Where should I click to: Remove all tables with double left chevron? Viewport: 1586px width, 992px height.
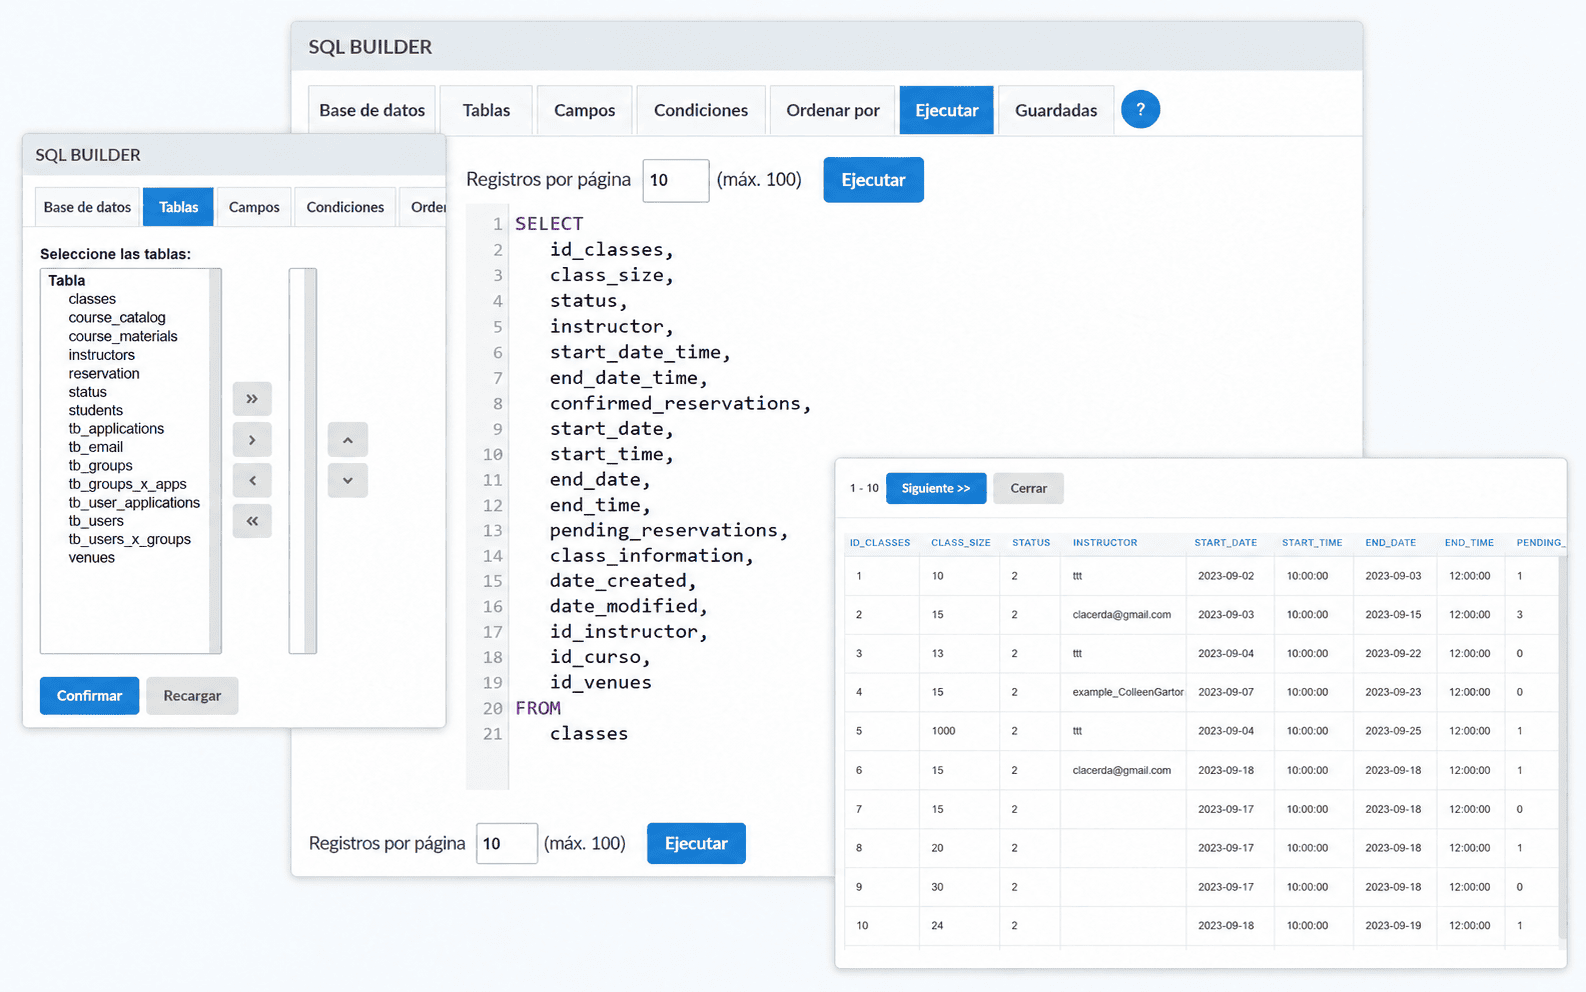(x=252, y=521)
